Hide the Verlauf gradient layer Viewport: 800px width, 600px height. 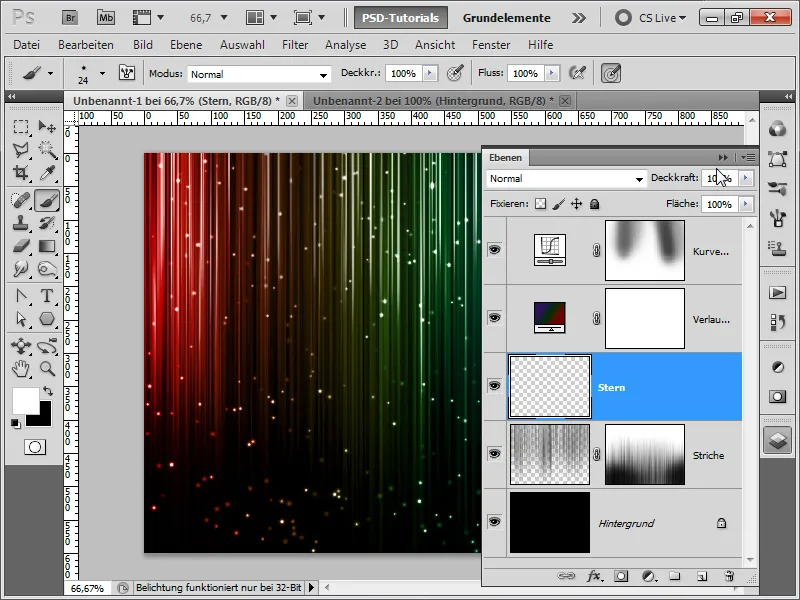click(494, 318)
